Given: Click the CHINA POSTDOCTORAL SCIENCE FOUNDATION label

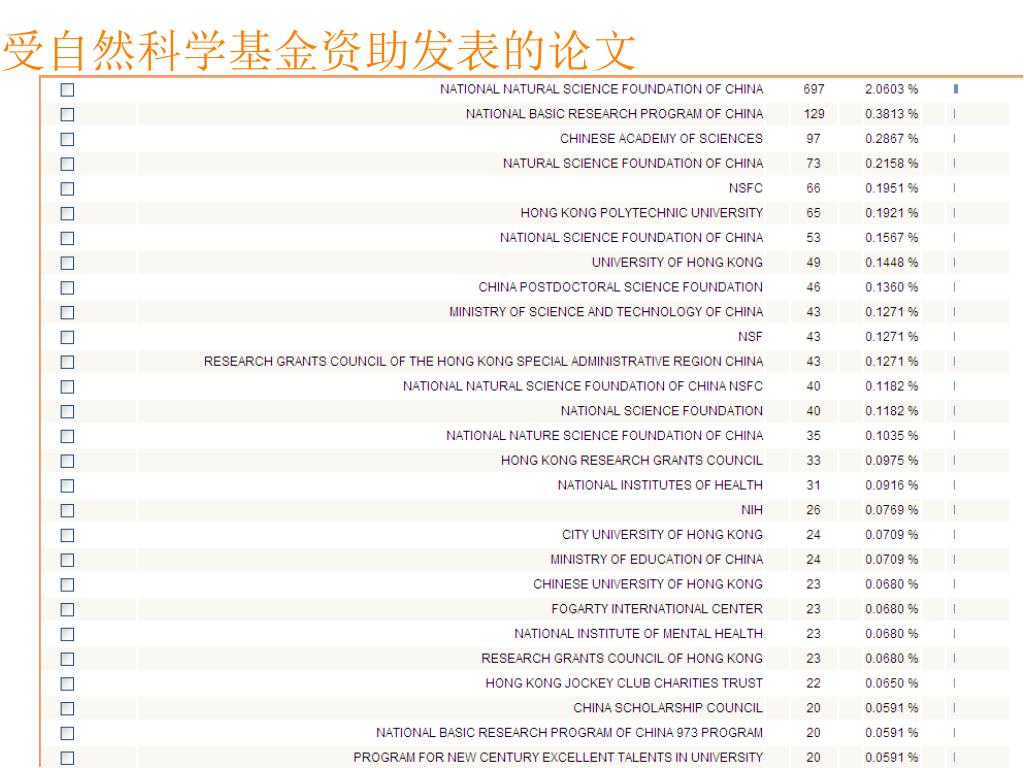Looking at the screenshot, I should [620, 287].
